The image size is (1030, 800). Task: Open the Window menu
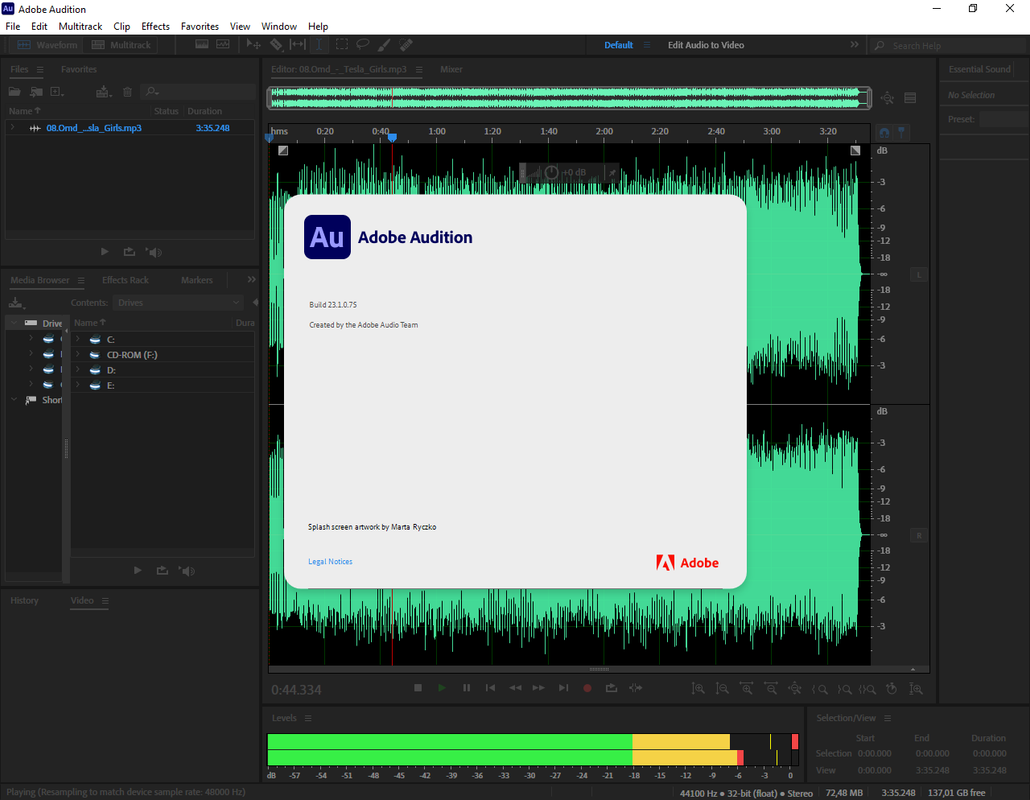pos(279,26)
